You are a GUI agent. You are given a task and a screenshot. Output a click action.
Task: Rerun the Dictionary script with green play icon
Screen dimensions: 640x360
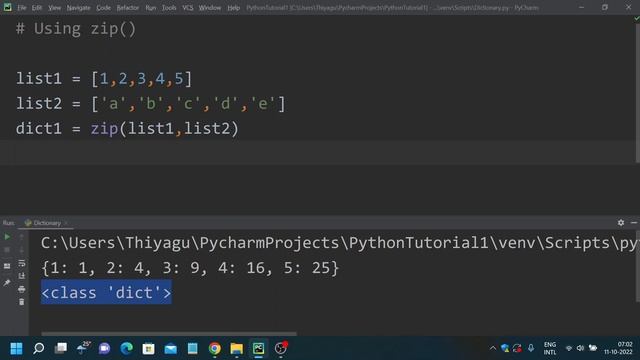coord(7,237)
